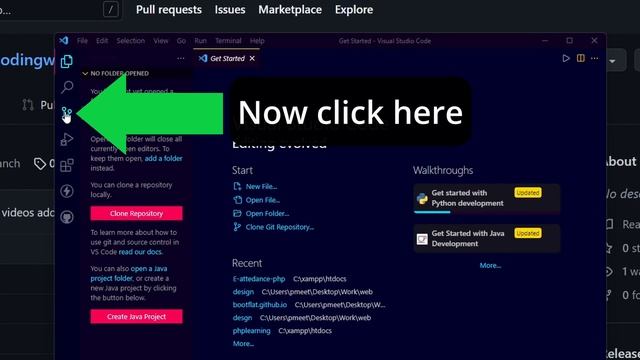
Task: Open the GitHub view in the activity bar
Action: pyautogui.click(x=67, y=217)
